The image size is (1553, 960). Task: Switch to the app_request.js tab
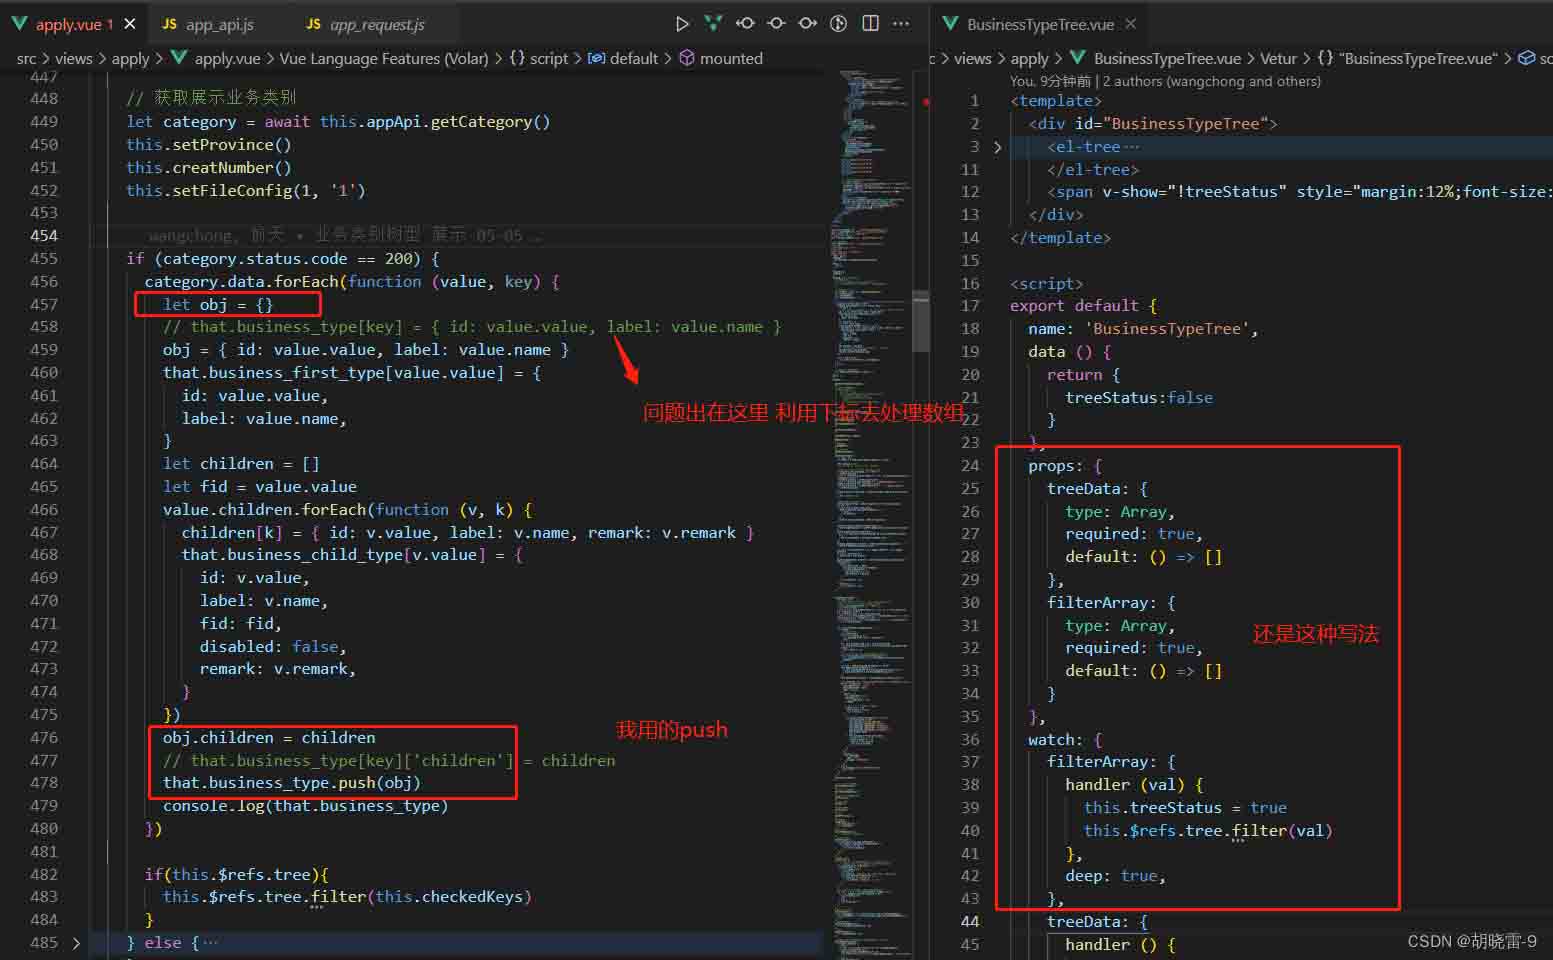(377, 24)
